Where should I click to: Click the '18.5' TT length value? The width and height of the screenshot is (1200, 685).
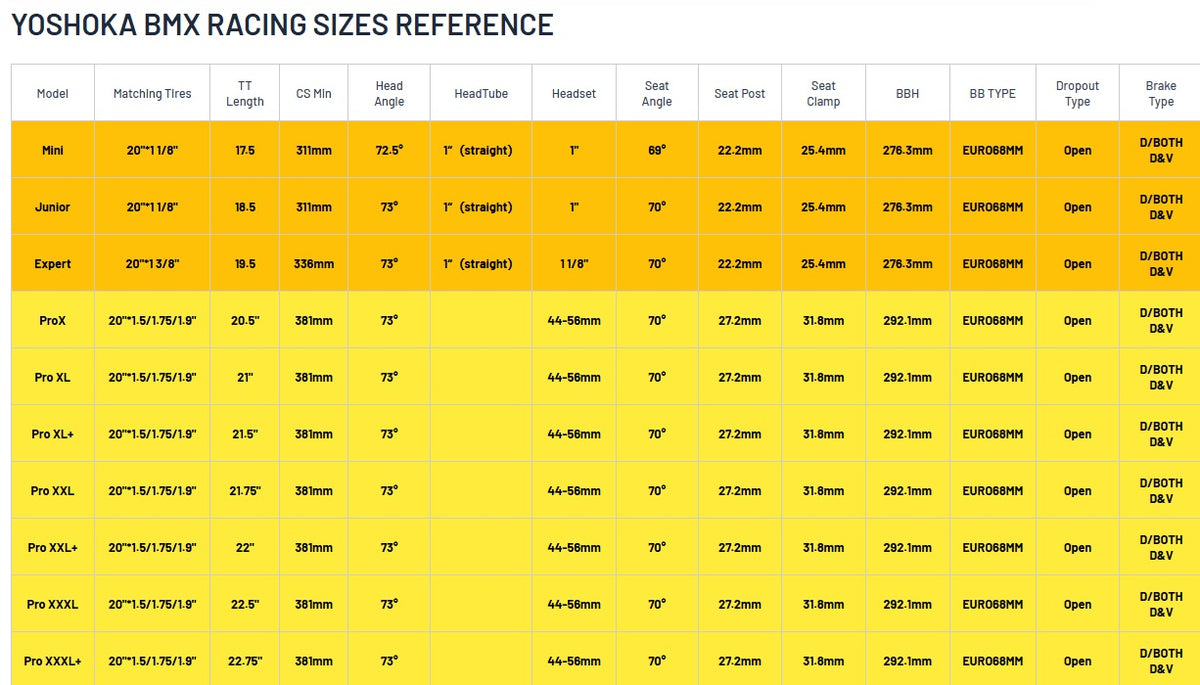click(x=245, y=207)
